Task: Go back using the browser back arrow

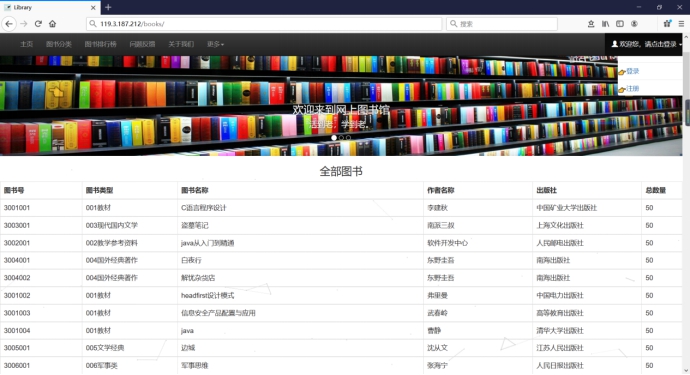Action: click(9, 24)
